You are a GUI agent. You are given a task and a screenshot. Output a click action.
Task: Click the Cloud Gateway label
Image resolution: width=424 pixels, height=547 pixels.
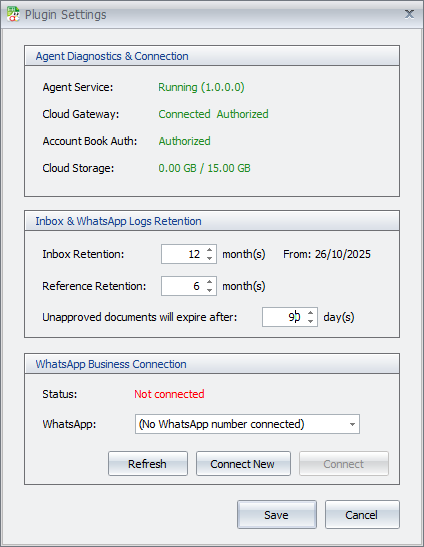81,114
